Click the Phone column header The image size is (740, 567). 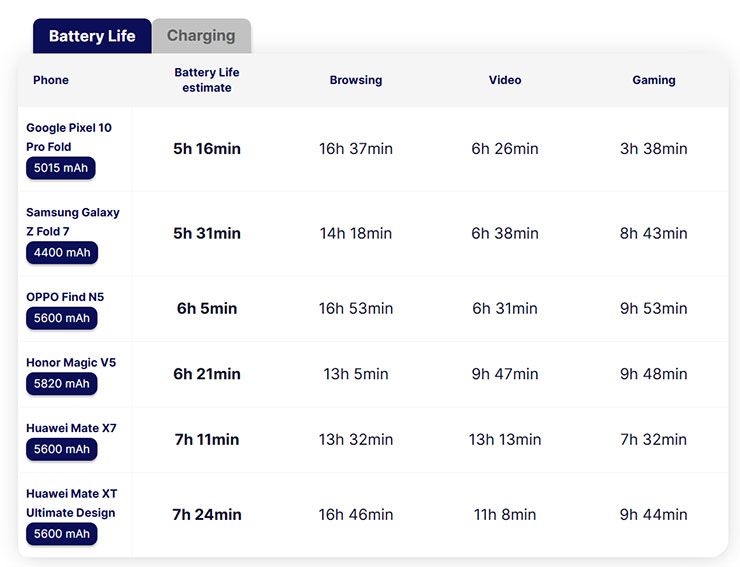[51, 80]
